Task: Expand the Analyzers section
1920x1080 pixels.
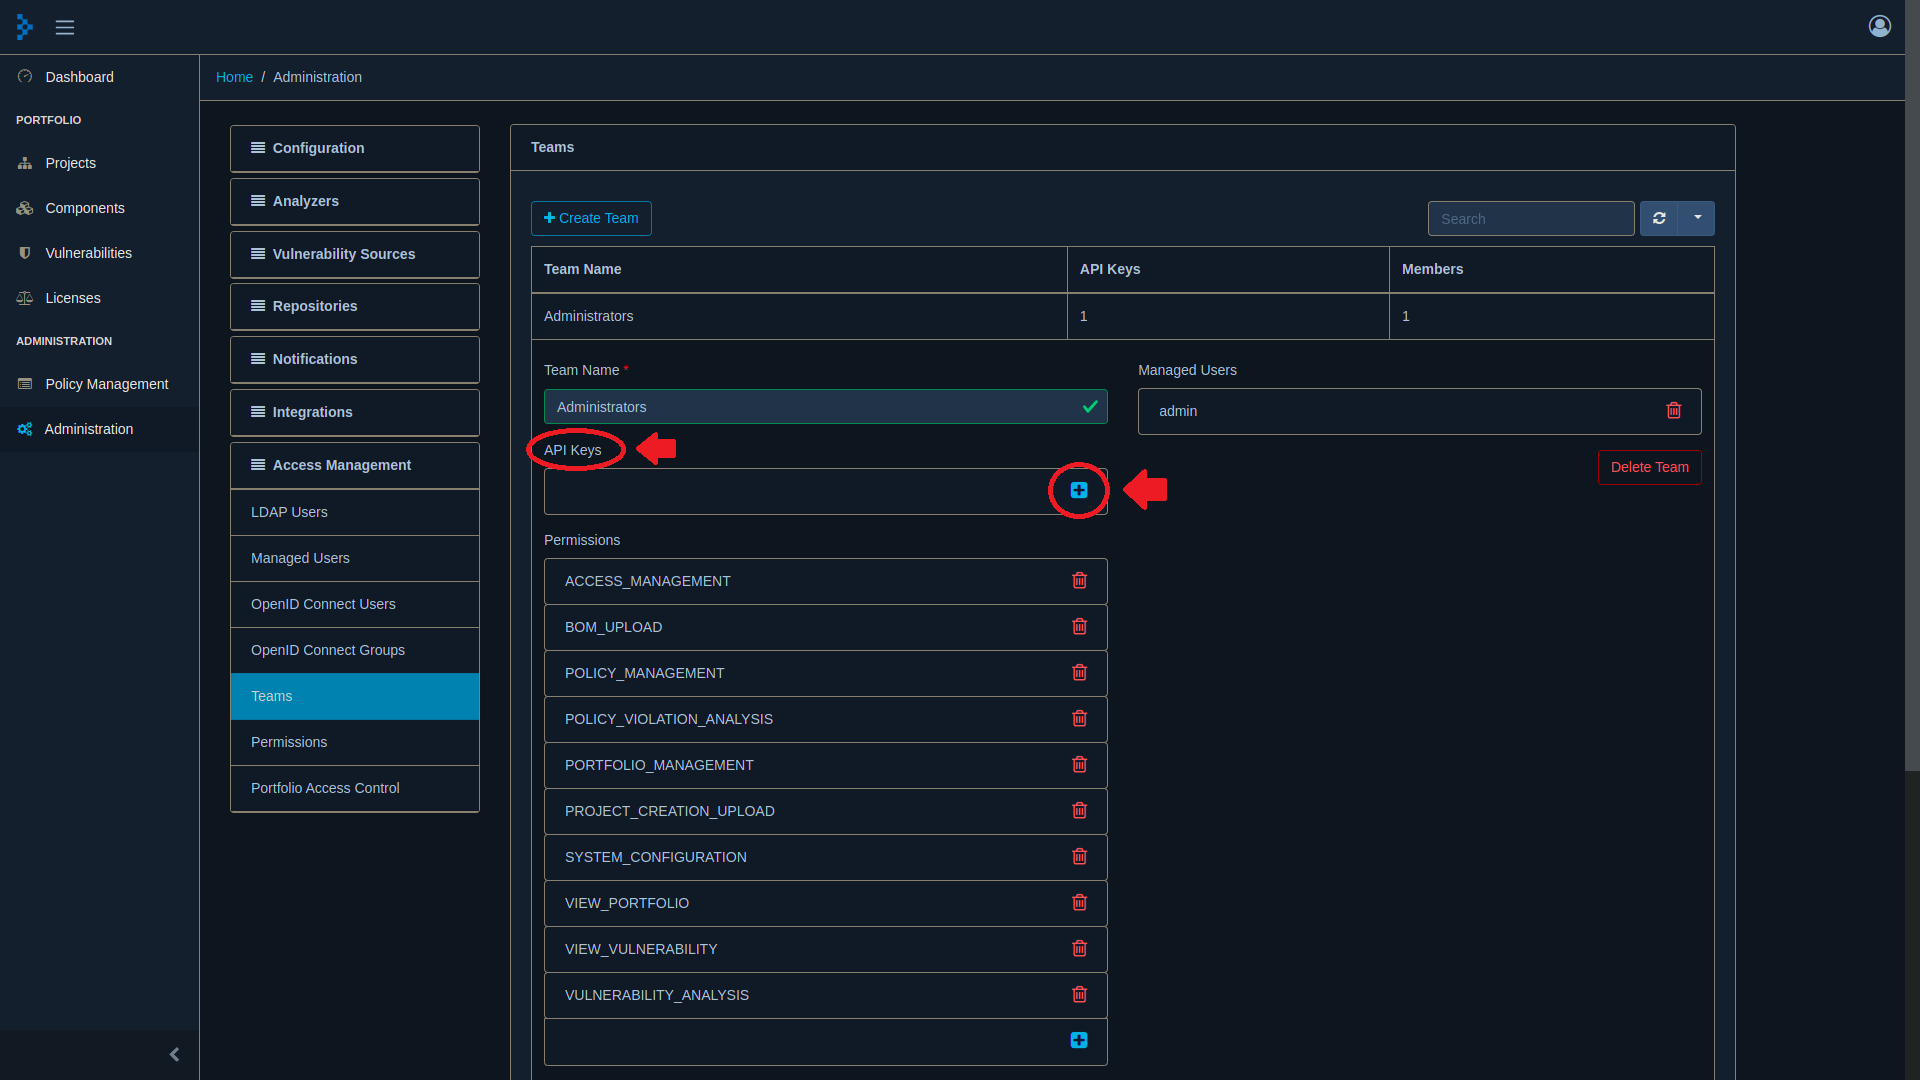Action: pyautogui.click(x=355, y=201)
